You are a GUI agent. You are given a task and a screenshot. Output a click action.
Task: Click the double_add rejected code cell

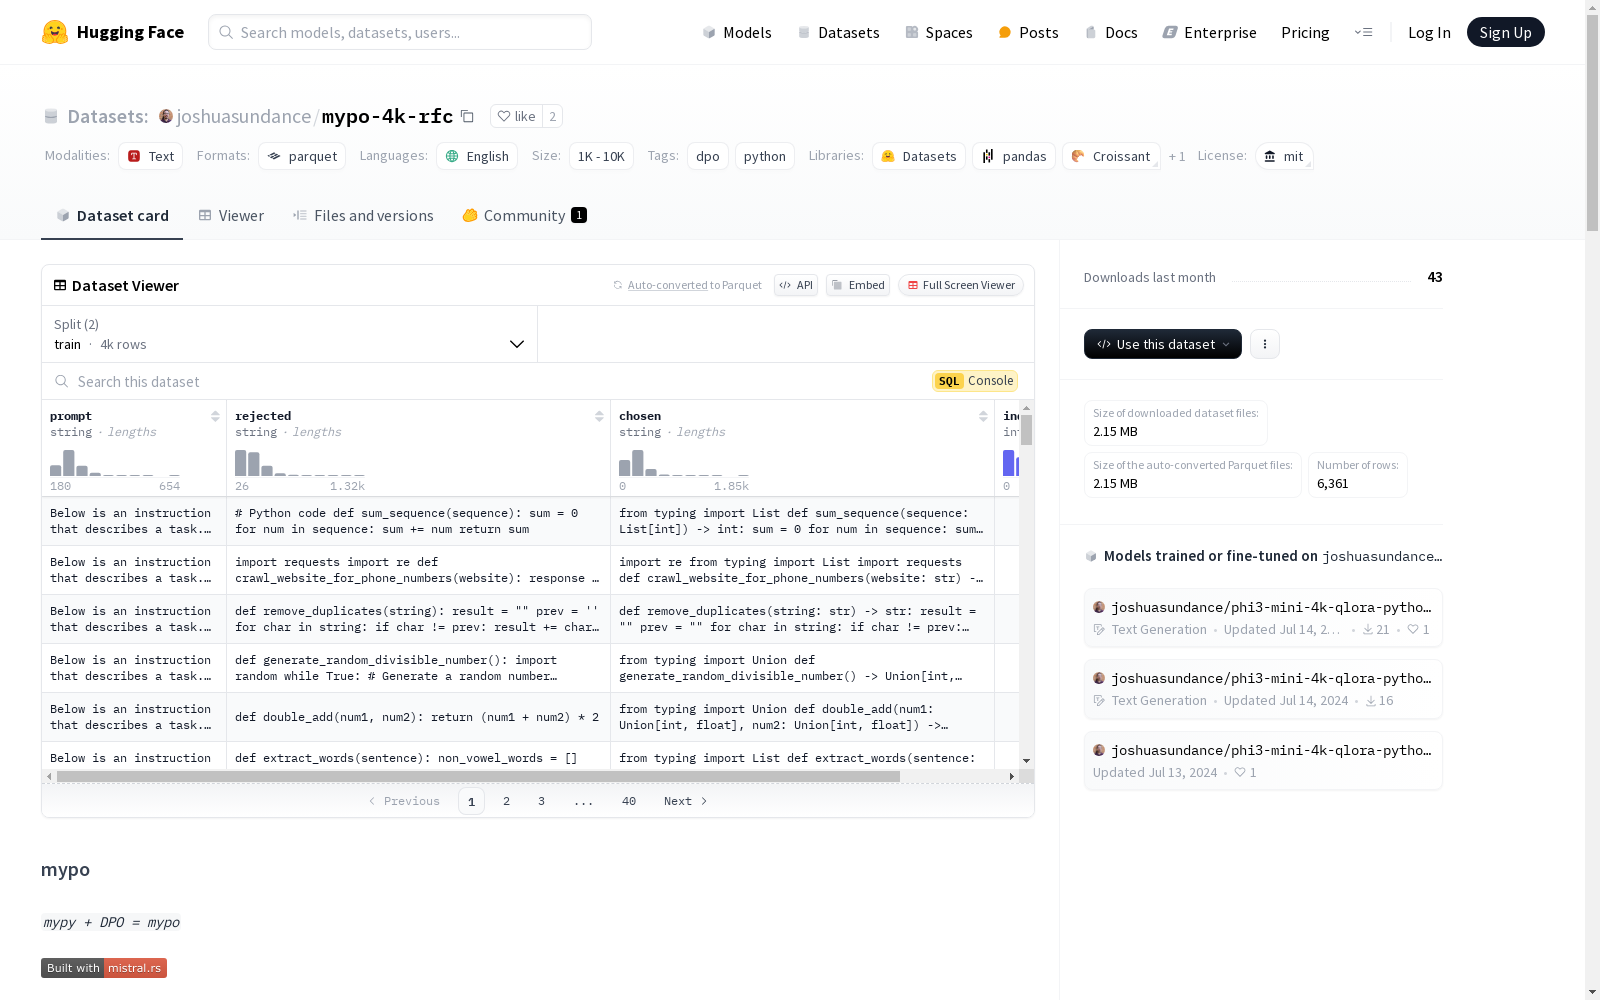pyautogui.click(x=418, y=717)
